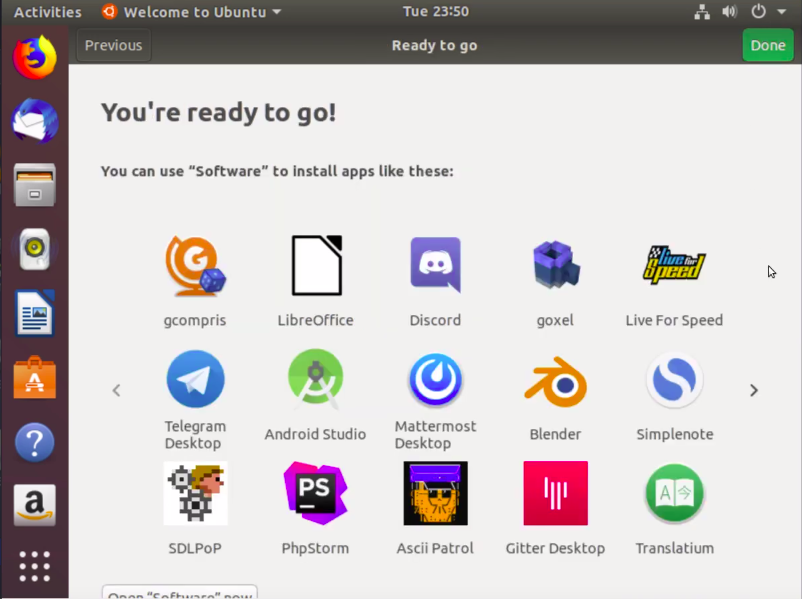Select the Ascii Patrol game icon
The image size is (802, 599).
coord(435,493)
